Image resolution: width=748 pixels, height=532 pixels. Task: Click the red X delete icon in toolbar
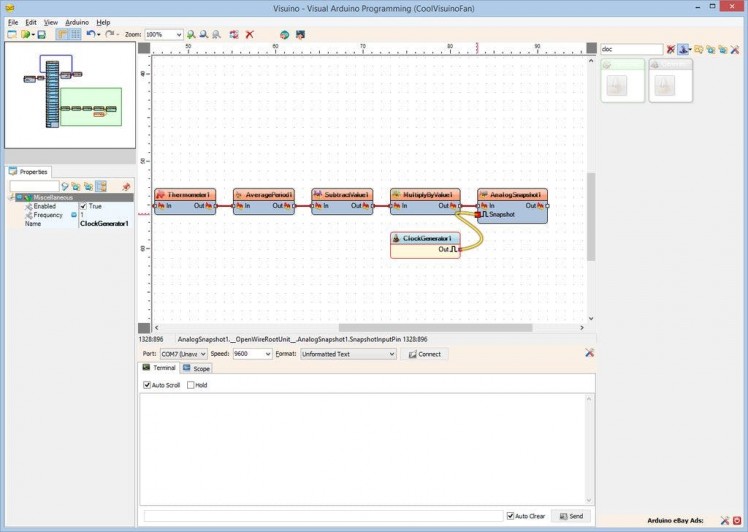(249, 34)
